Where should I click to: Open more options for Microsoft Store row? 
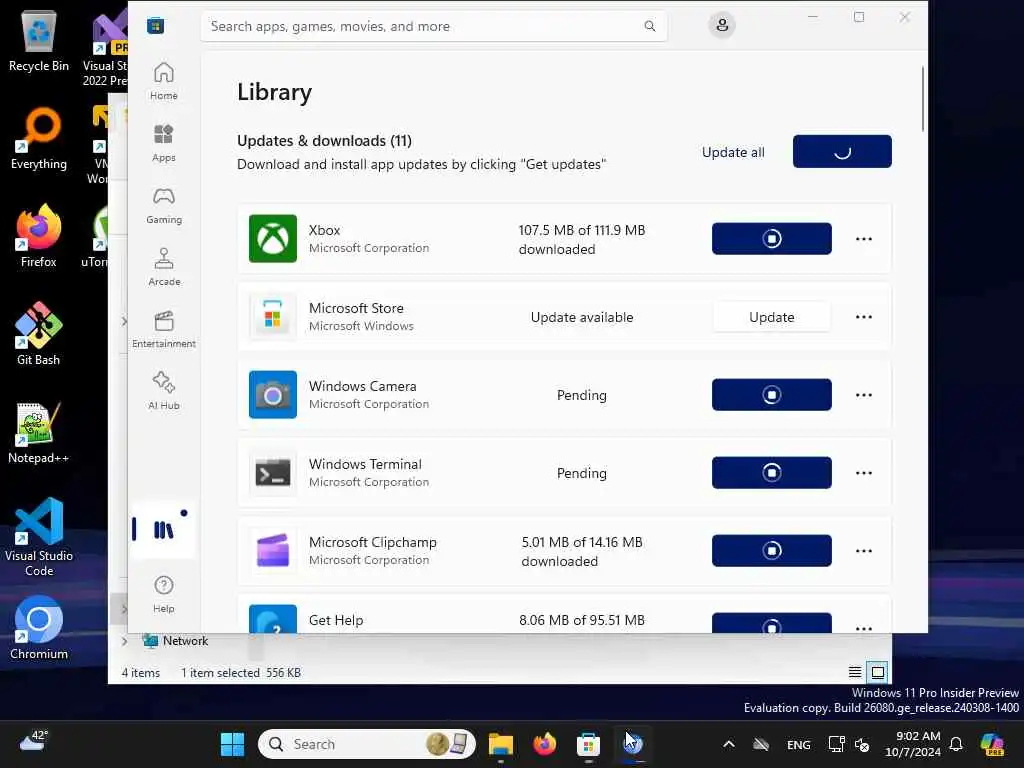[863, 317]
